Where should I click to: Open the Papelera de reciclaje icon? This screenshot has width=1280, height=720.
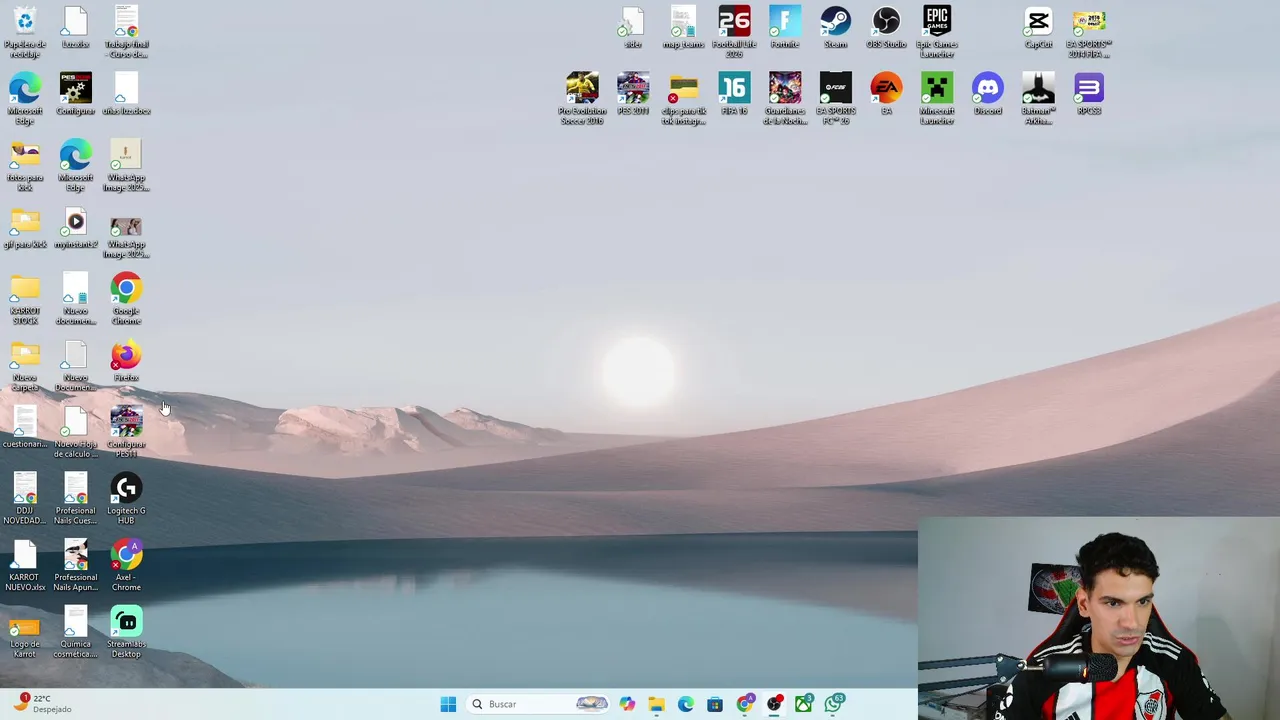point(25,32)
